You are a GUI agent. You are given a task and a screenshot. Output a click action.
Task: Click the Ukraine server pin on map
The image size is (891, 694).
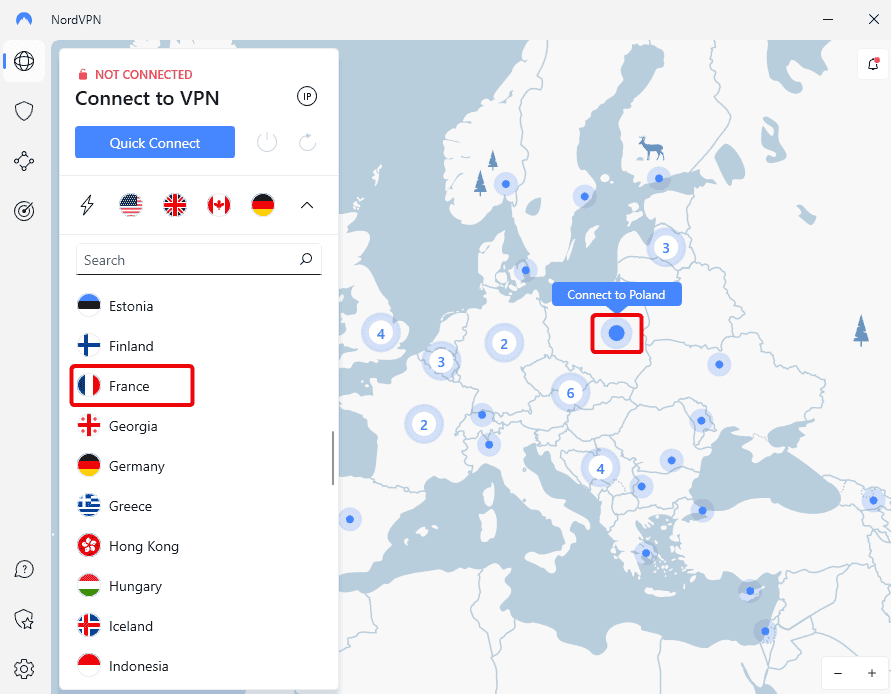(719, 364)
